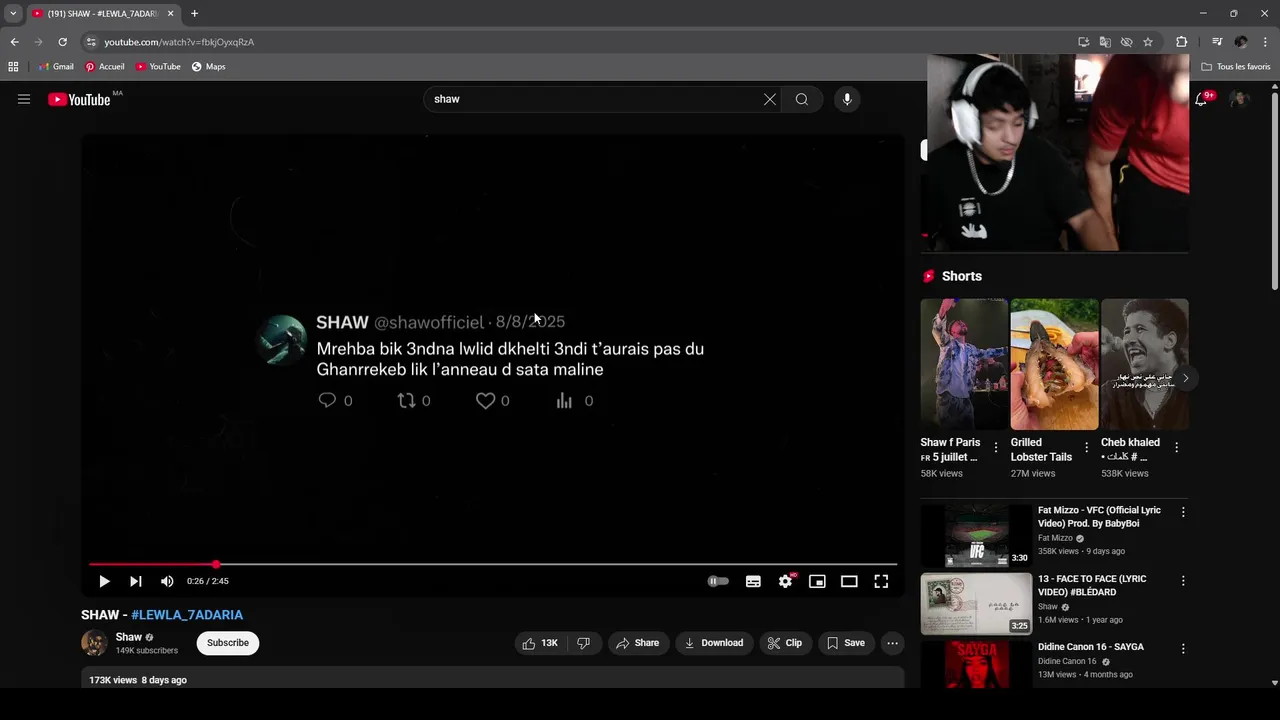The width and height of the screenshot is (1280, 720).
Task: Close the SHAW LEWLA_7ADARIA tab
Action: [170, 13]
